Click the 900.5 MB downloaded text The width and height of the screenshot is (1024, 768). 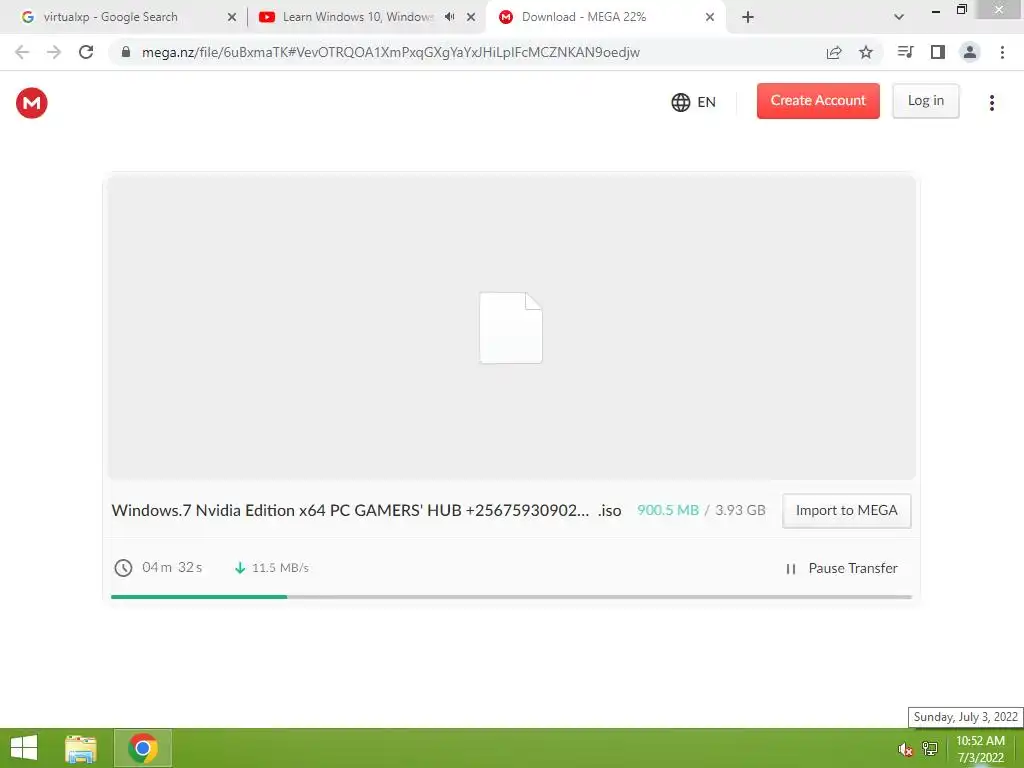coord(667,510)
